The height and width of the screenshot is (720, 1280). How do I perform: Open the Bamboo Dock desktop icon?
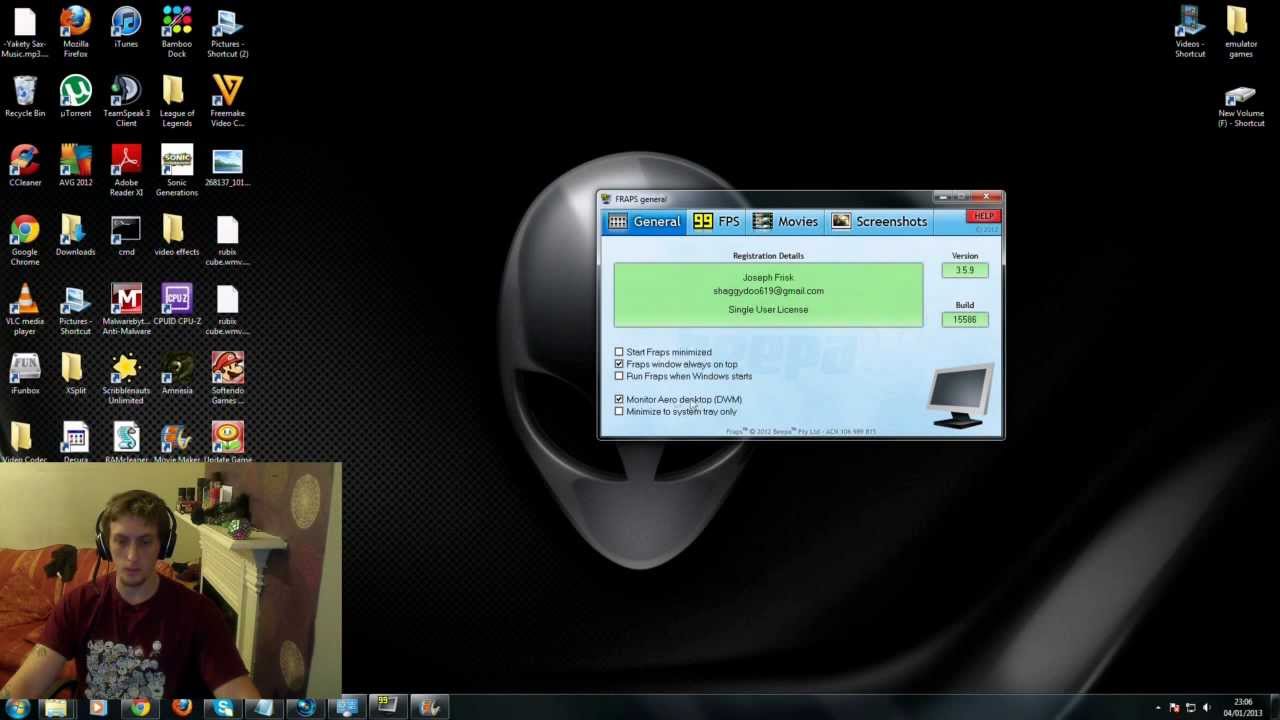click(177, 32)
